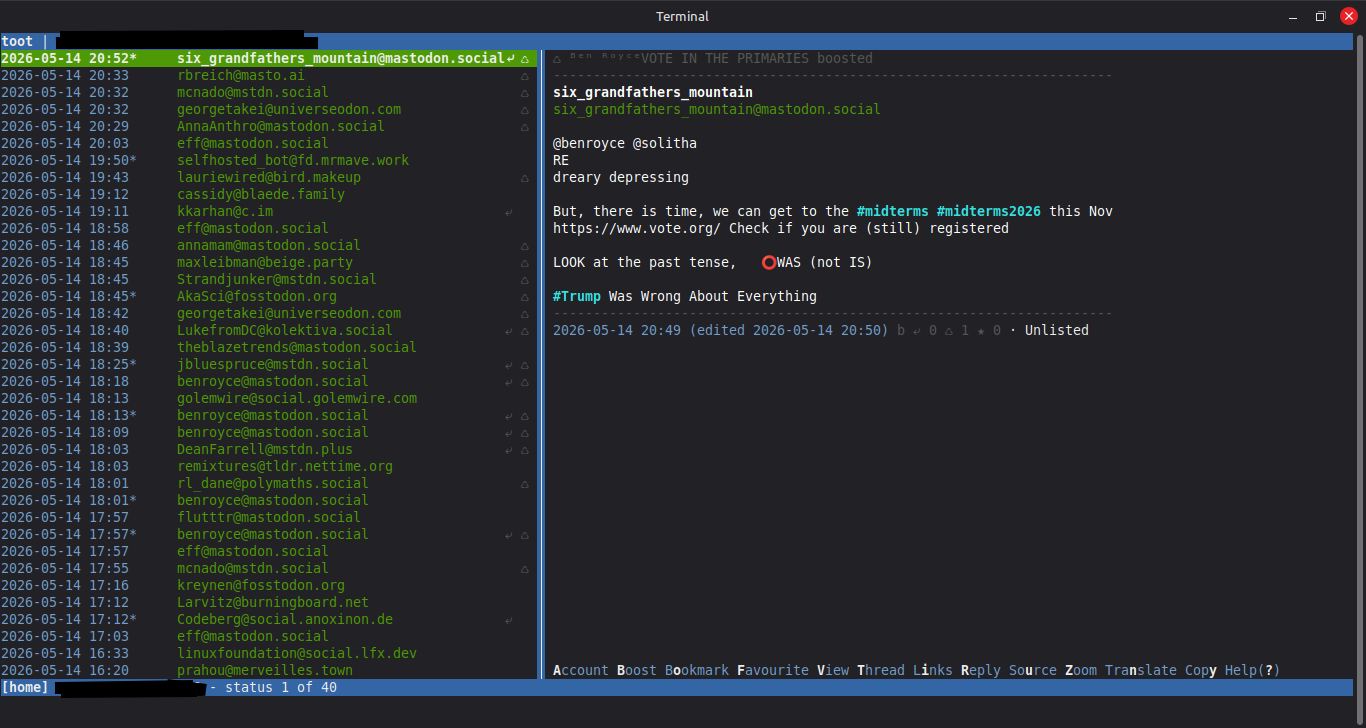Open the https://www.vote.org/ link

point(637,228)
